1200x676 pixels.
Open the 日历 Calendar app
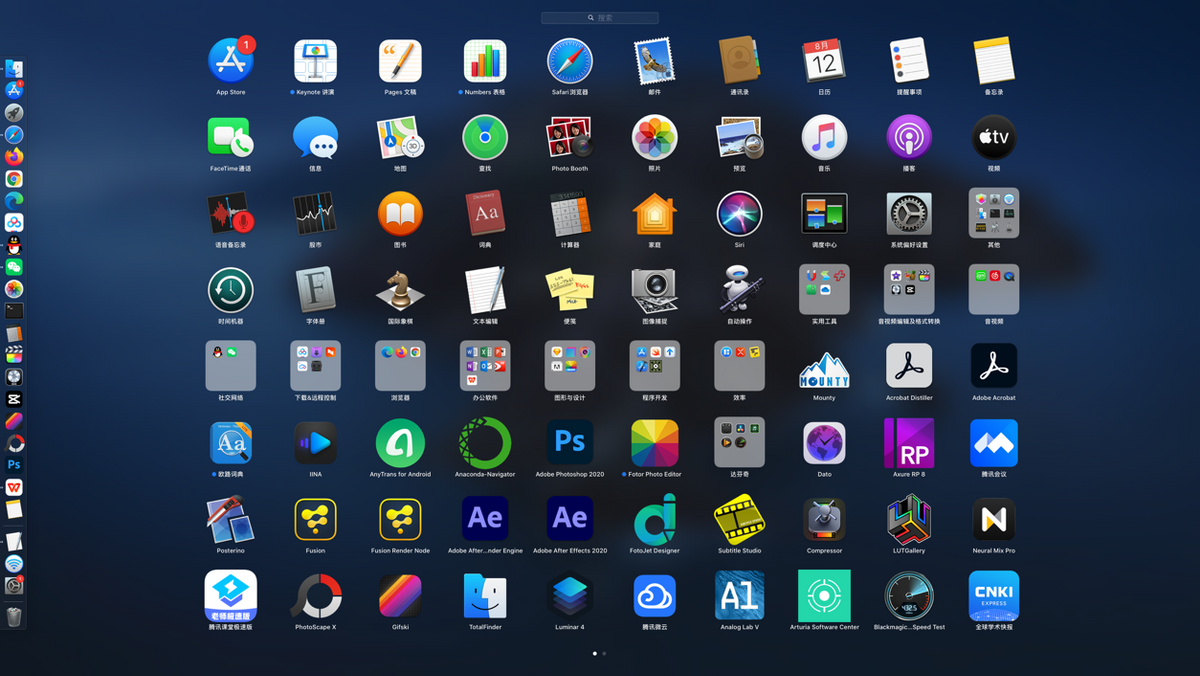pos(824,60)
